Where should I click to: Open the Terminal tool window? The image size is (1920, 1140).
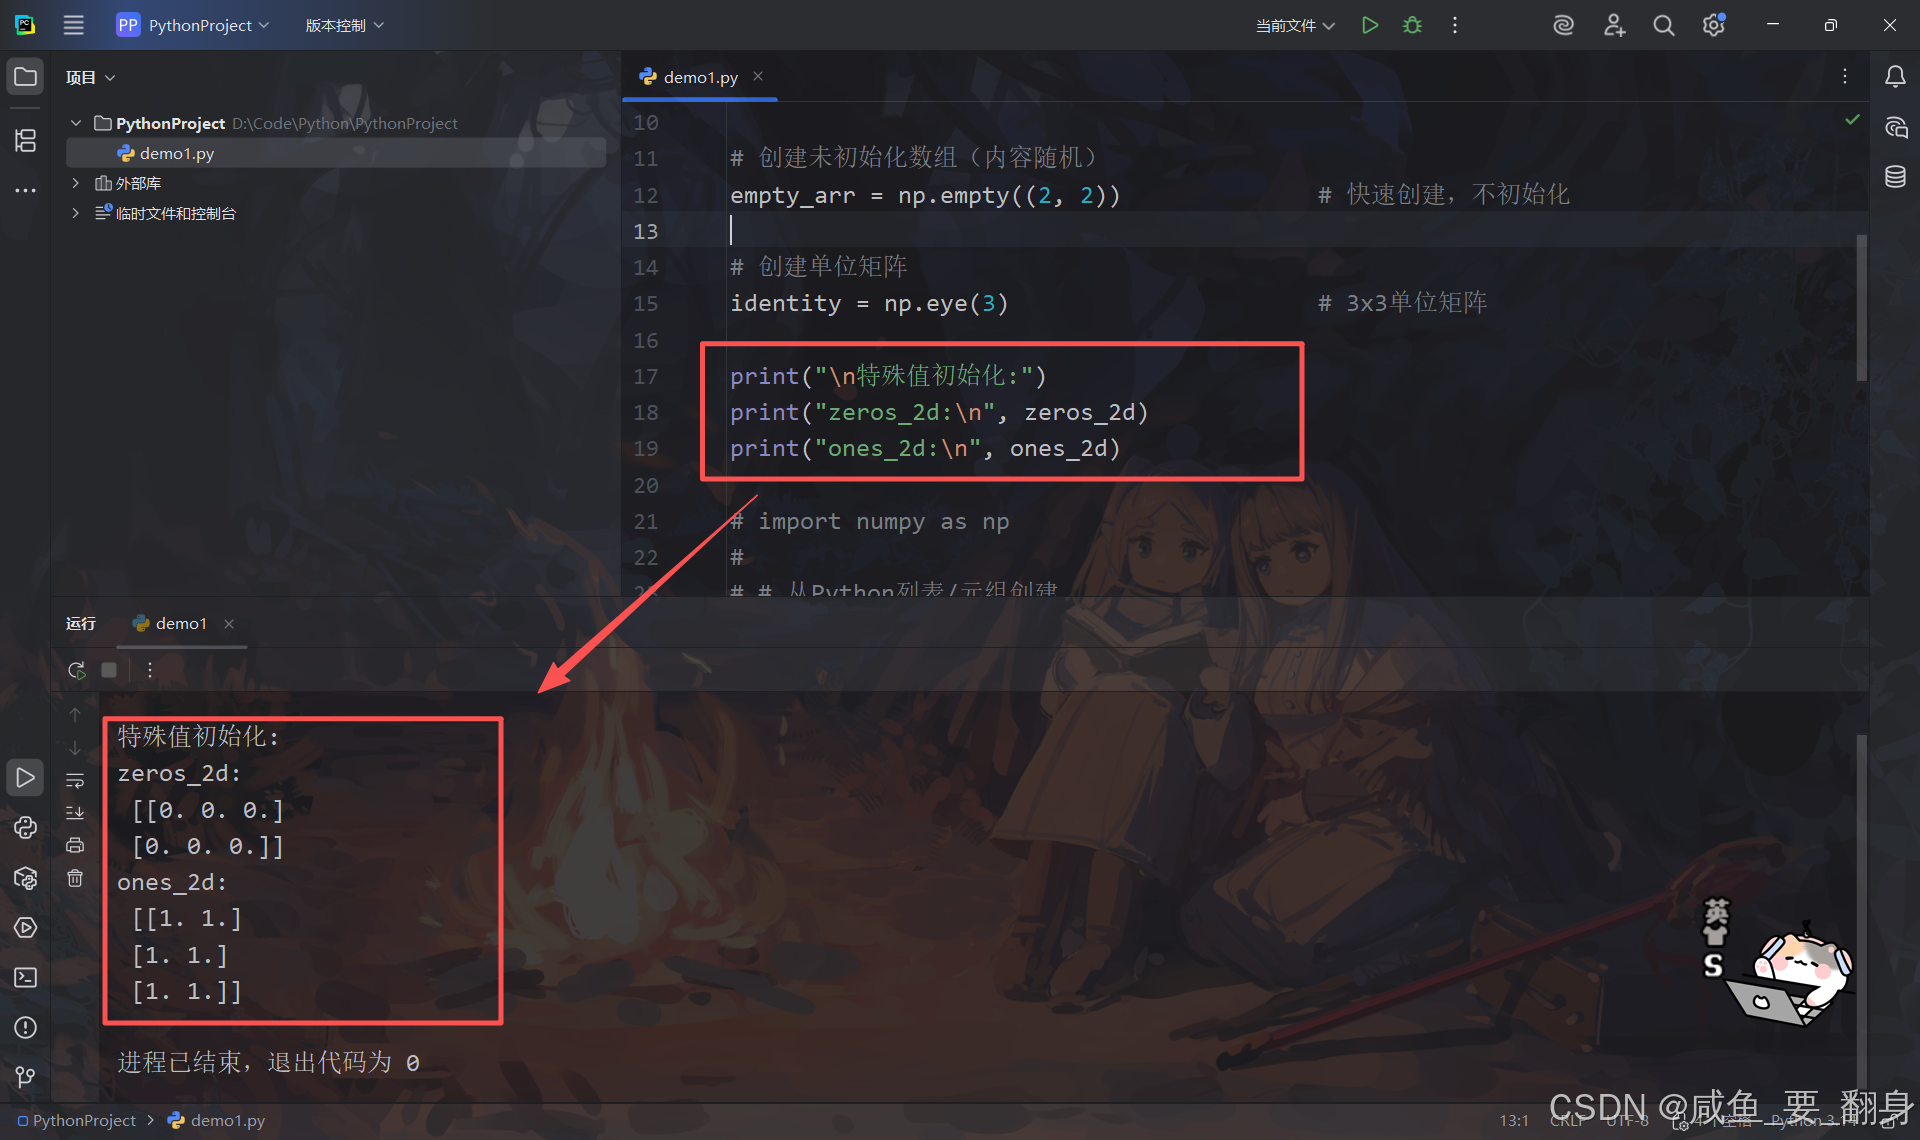tap(25, 977)
